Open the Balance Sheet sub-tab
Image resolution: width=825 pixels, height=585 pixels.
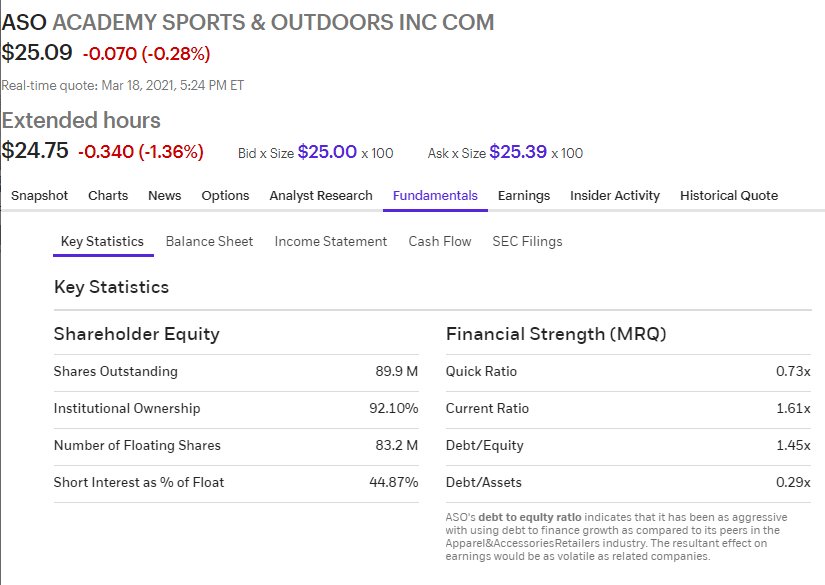point(209,241)
